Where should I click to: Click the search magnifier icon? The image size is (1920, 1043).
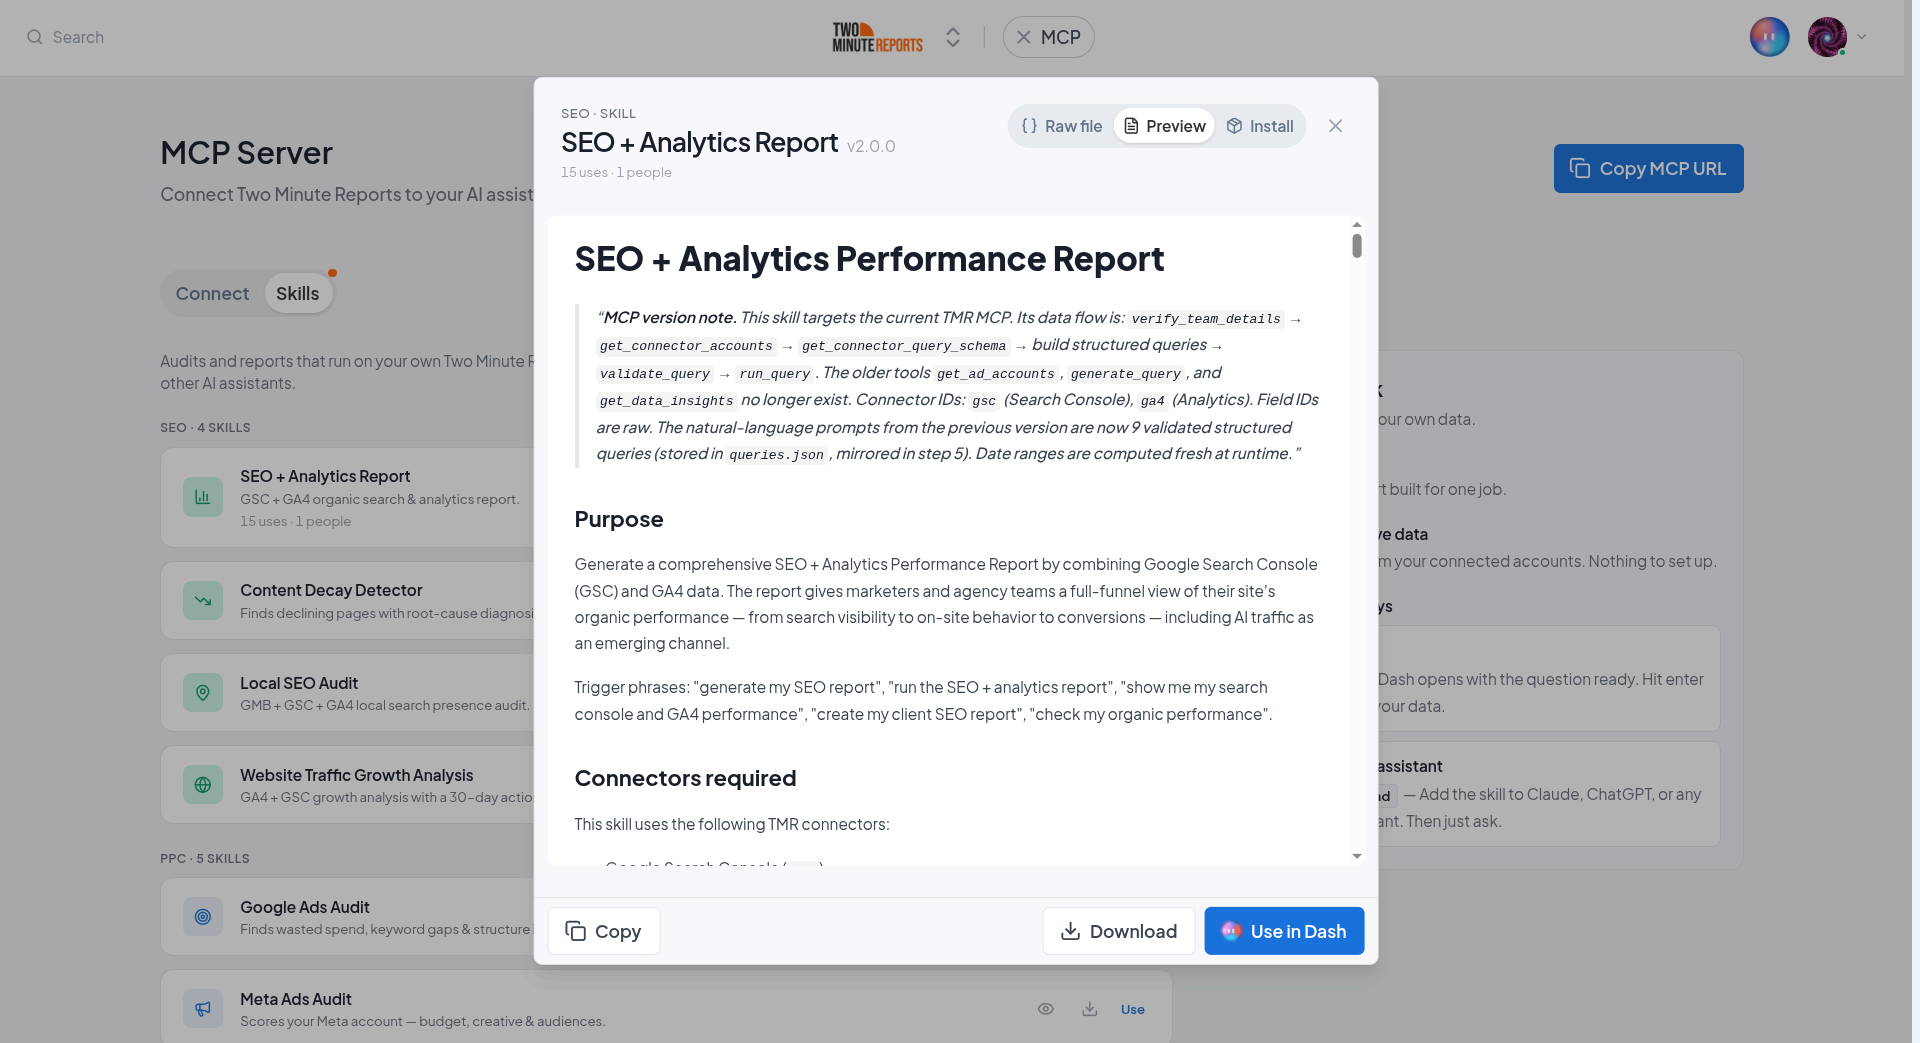[x=35, y=37]
